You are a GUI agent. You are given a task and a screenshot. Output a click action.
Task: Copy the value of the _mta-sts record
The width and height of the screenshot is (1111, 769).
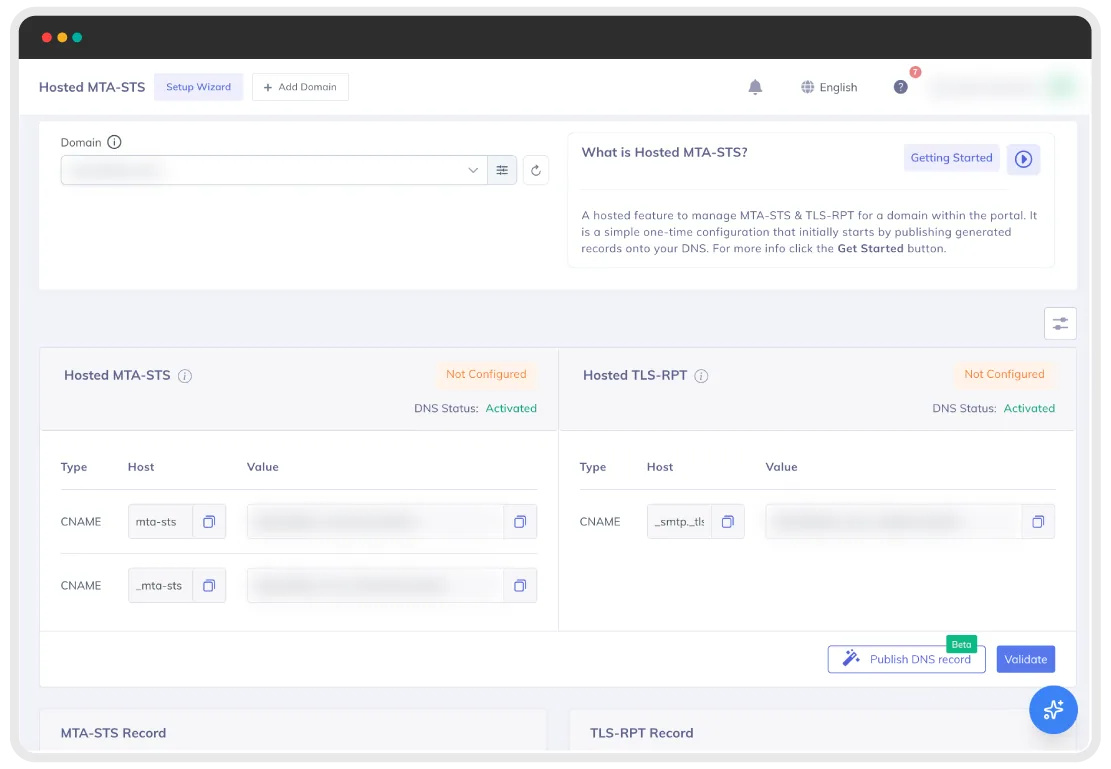(520, 585)
